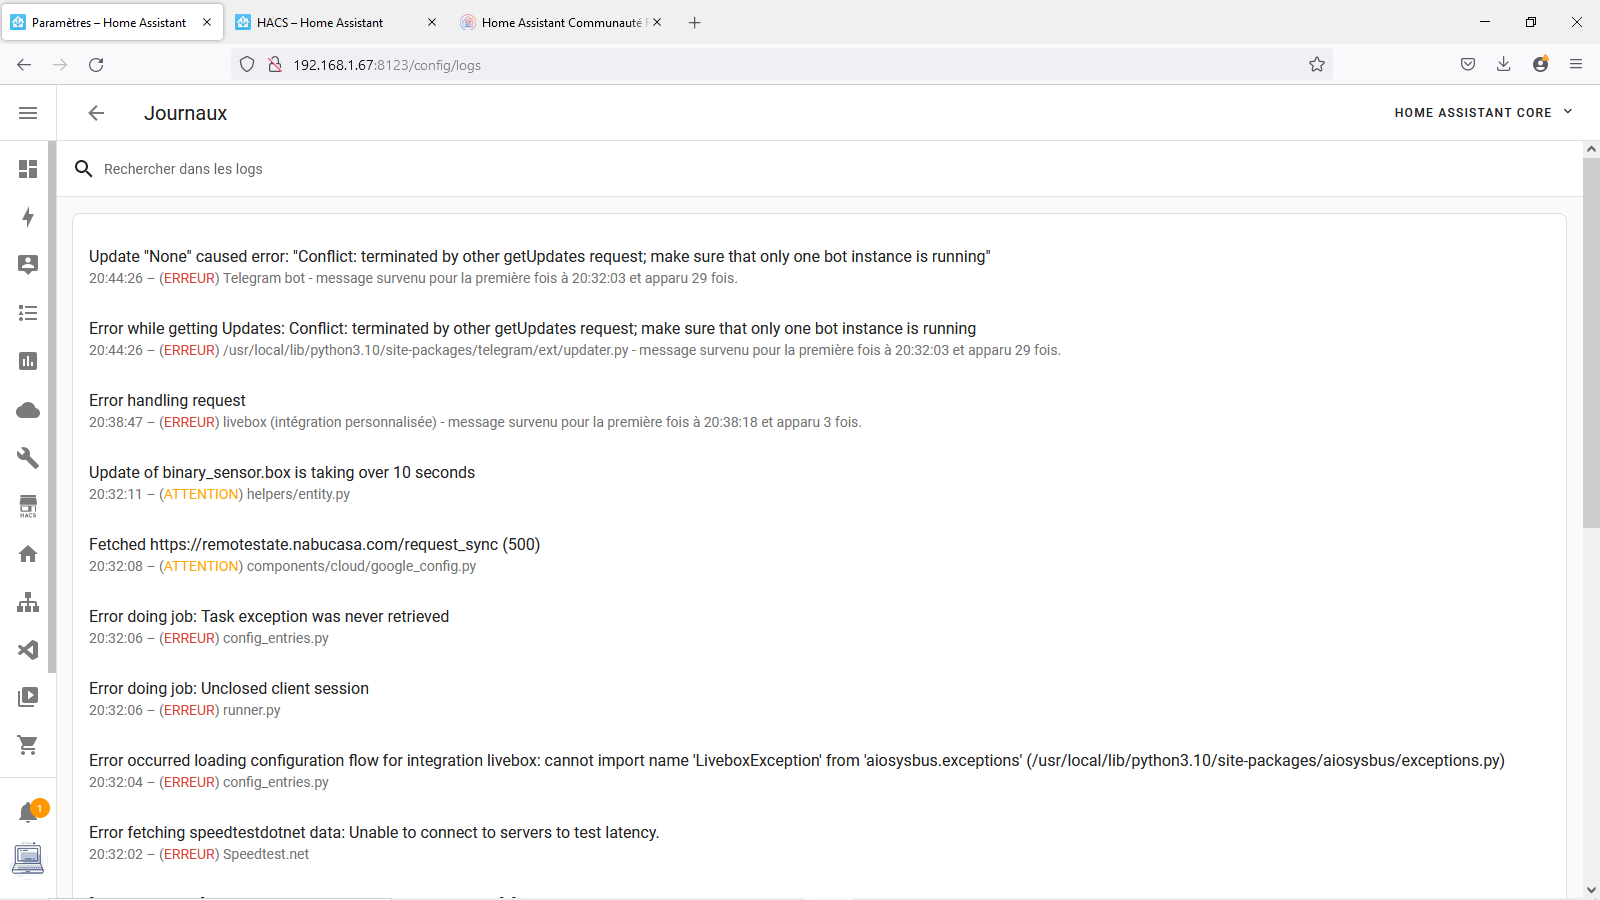Open the Studio Code Server sidebar icon
Viewport: 1600px width, 900px height.
click(x=28, y=650)
